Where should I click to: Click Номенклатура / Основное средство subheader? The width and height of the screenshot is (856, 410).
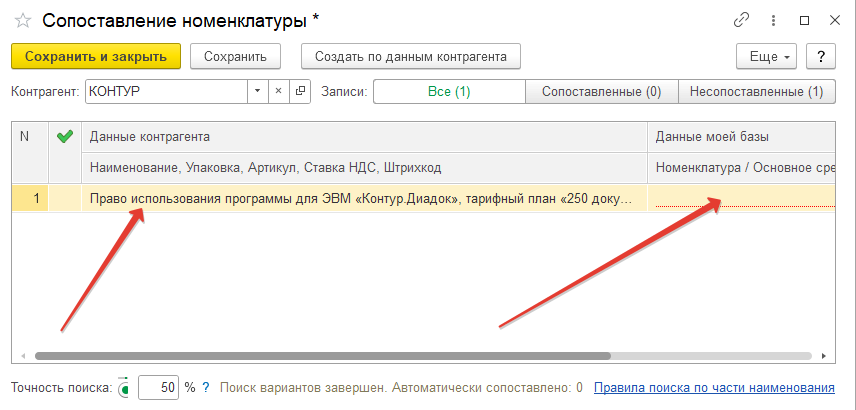click(x=742, y=168)
